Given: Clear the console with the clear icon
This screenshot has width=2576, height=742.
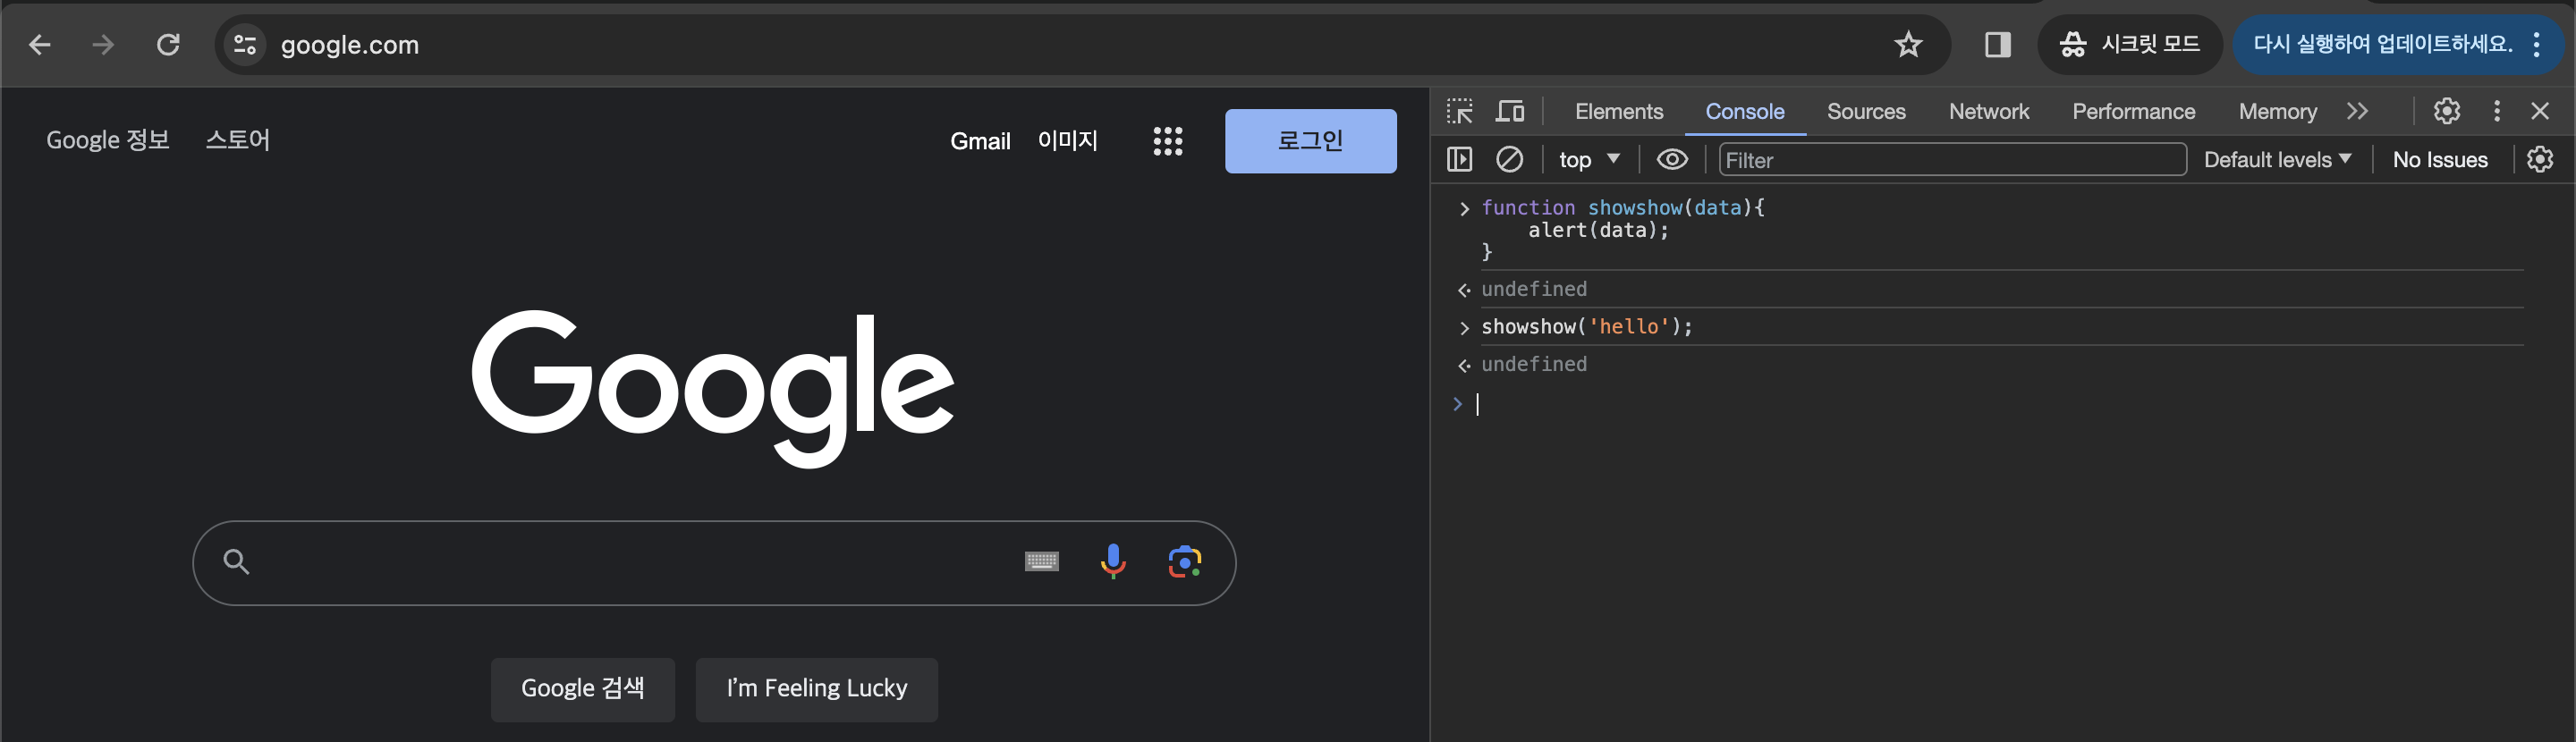Looking at the screenshot, I should [1509, 159].
